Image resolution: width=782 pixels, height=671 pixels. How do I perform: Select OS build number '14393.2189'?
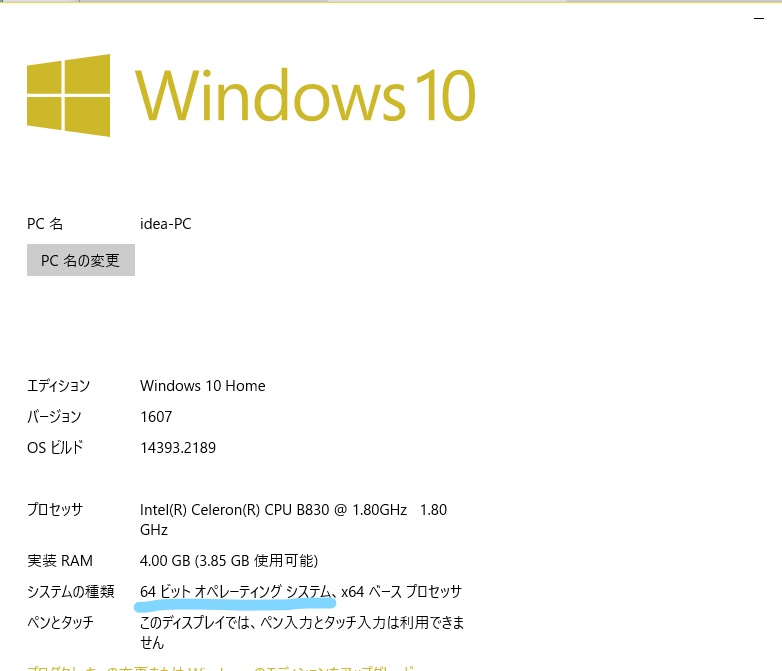178,447
